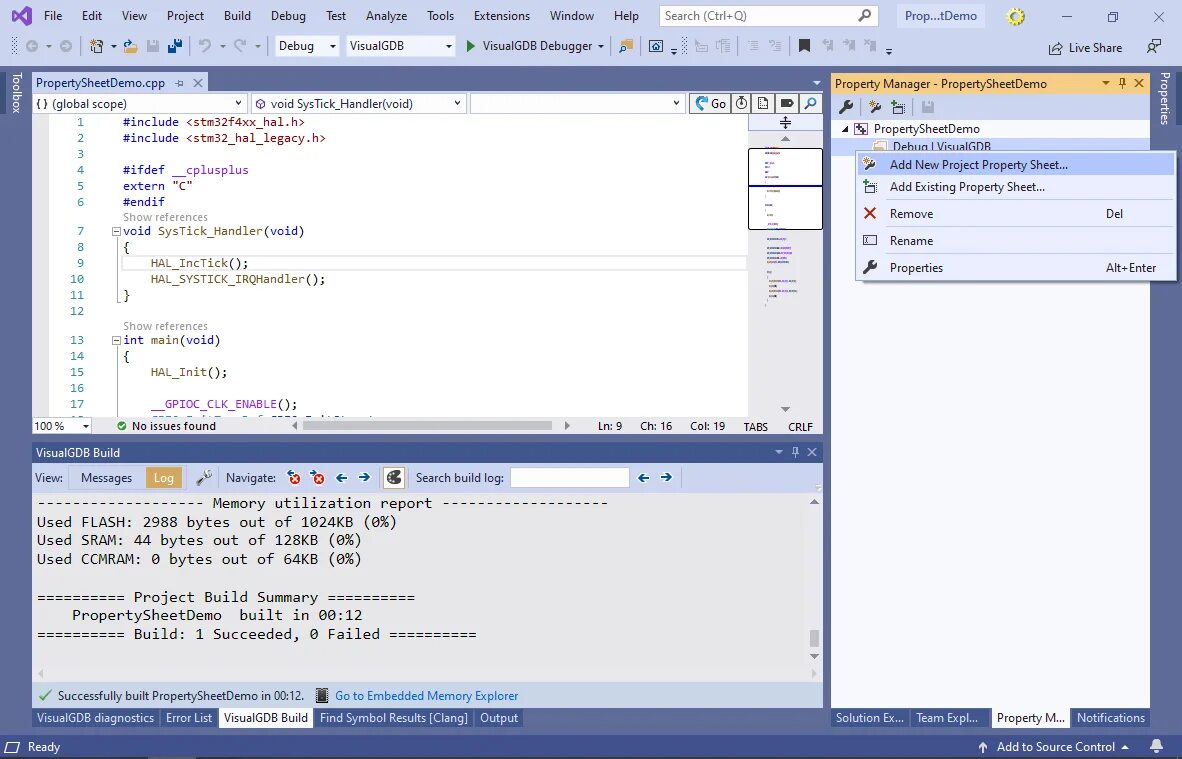The height and width of the screenshot is (759, 1182).
Task: Click Add Existing Property Sheet toolbar icon
Action: pos(898,107)
